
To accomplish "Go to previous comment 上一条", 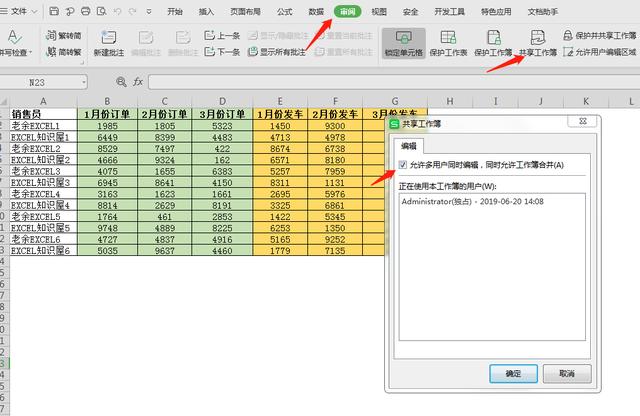I will (222, 36).
